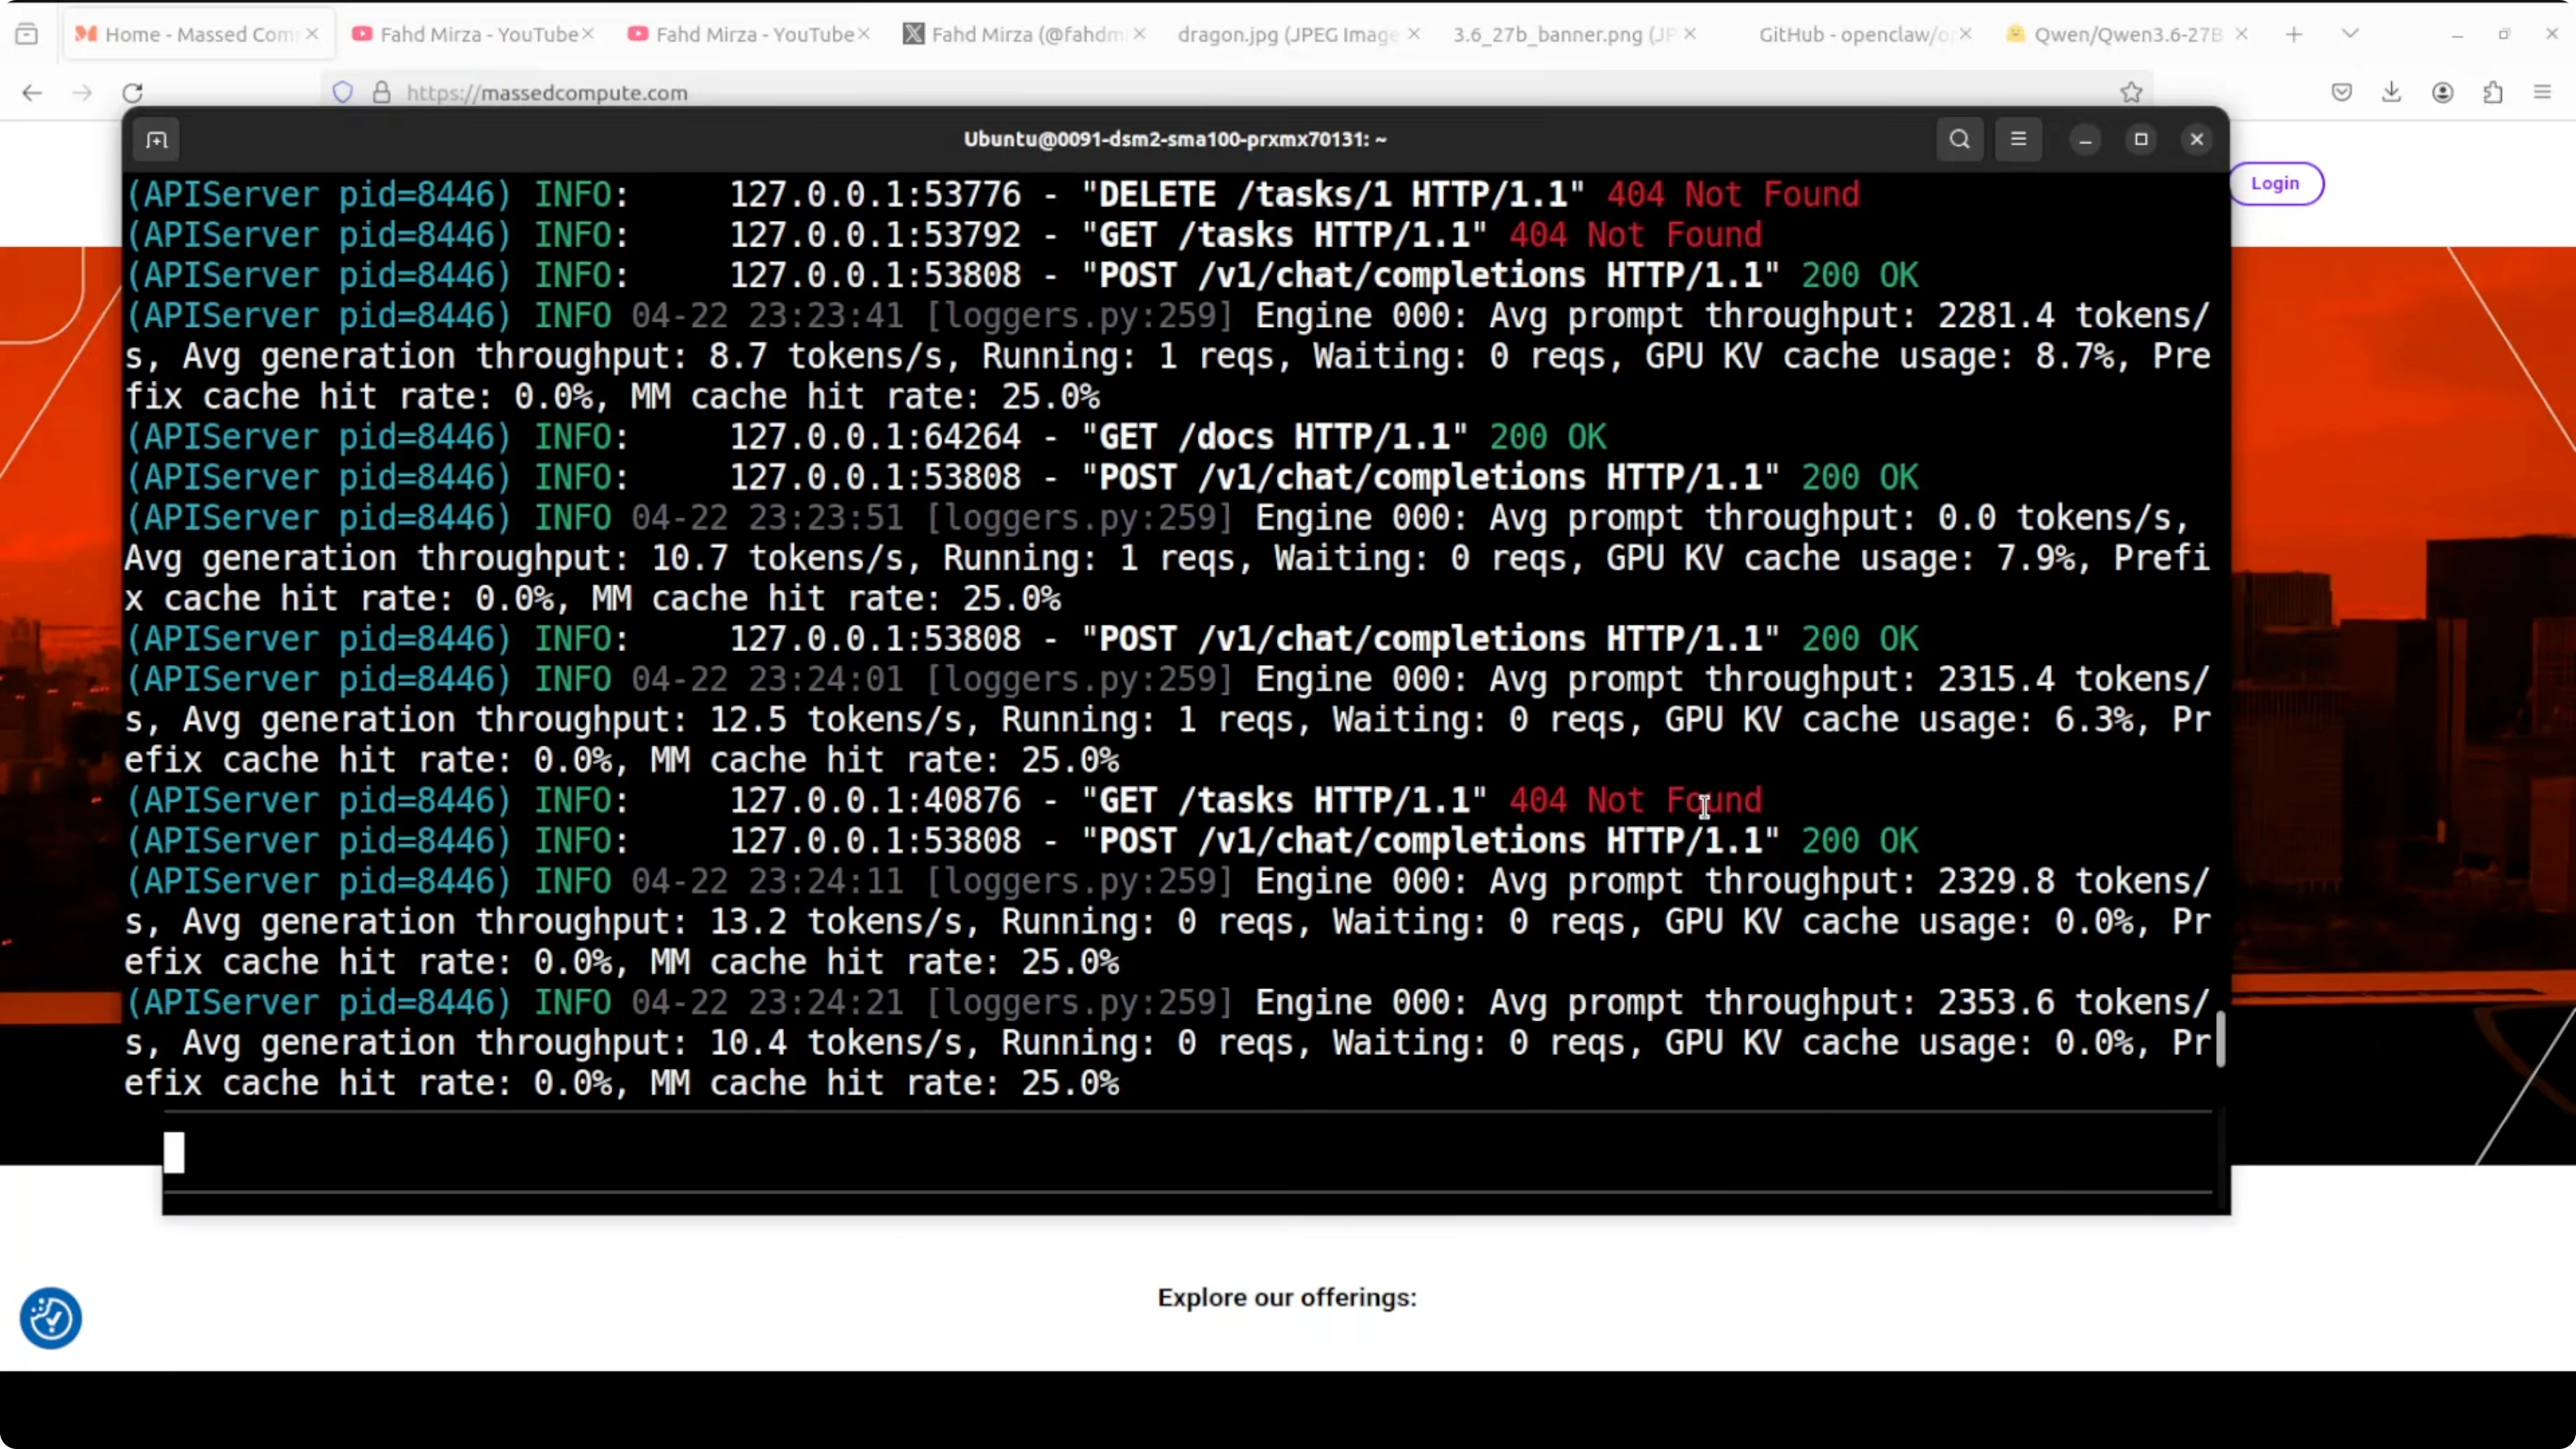Expand the list all tabs chevron

pos(2350,34)
